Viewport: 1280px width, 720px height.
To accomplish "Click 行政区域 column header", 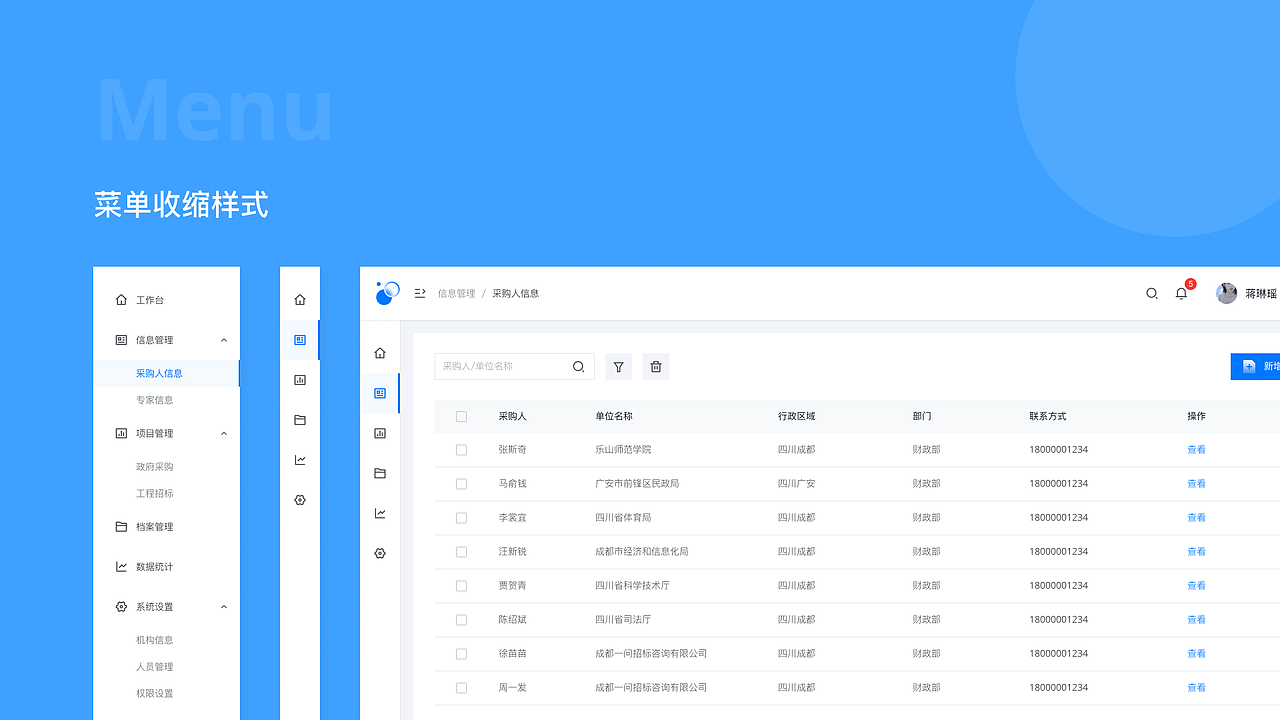I will tap(797, 416).
